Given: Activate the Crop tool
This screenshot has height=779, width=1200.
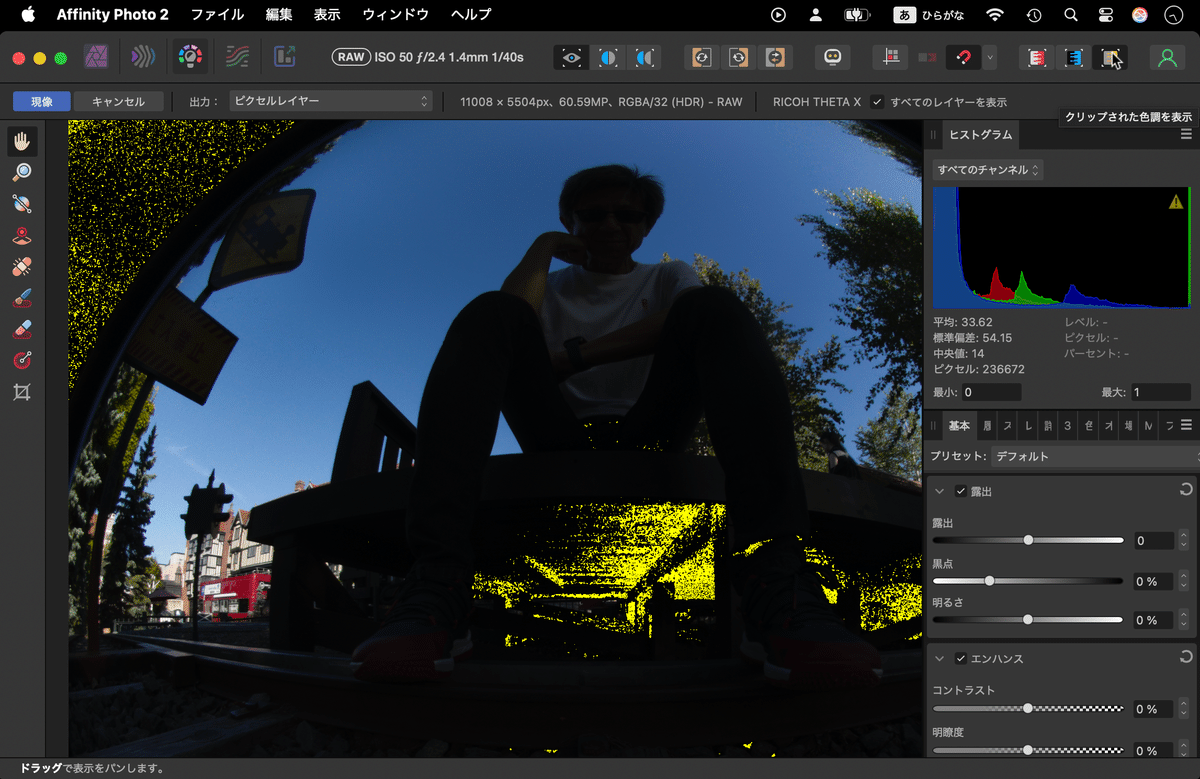Looking at the screenshot, I should [23, 391].
